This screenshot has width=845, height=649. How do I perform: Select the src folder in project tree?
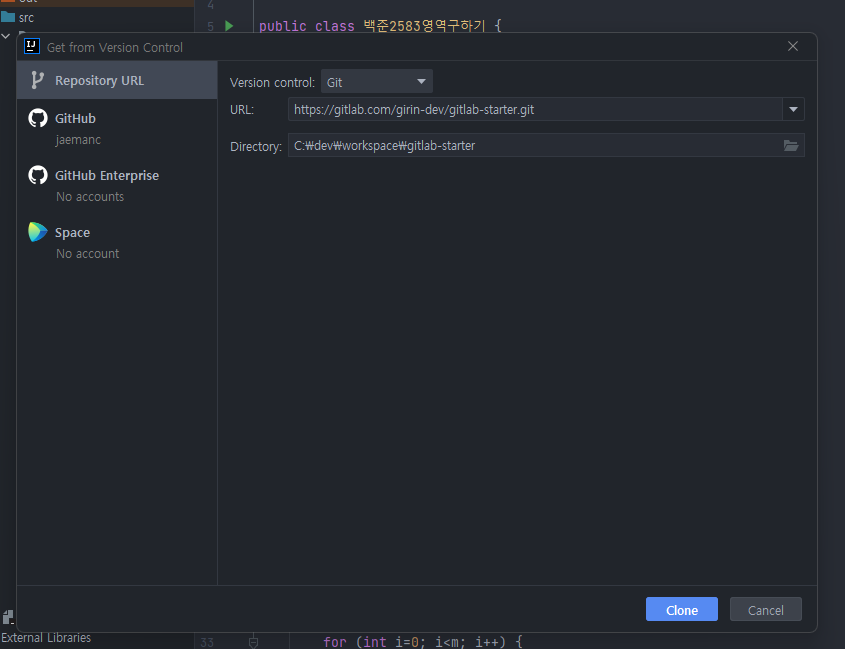tap(17, 17)
